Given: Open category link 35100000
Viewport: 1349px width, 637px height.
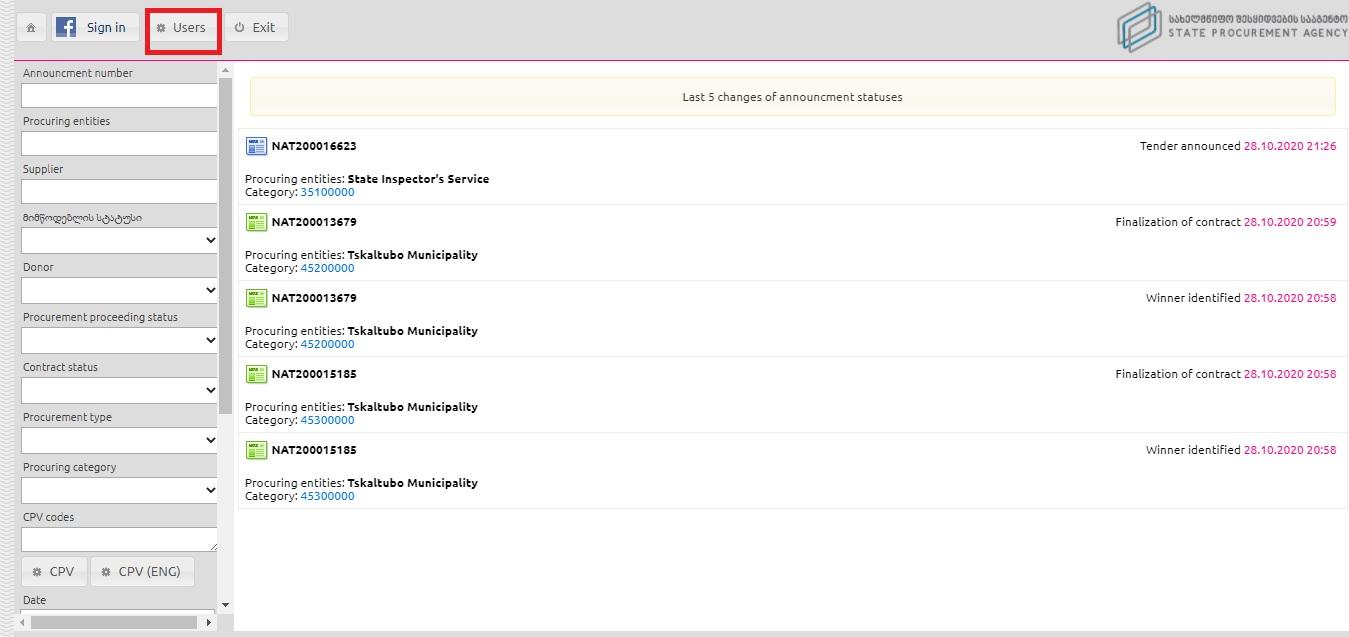Looking at the screenshot, I should (x=327, y=192).
